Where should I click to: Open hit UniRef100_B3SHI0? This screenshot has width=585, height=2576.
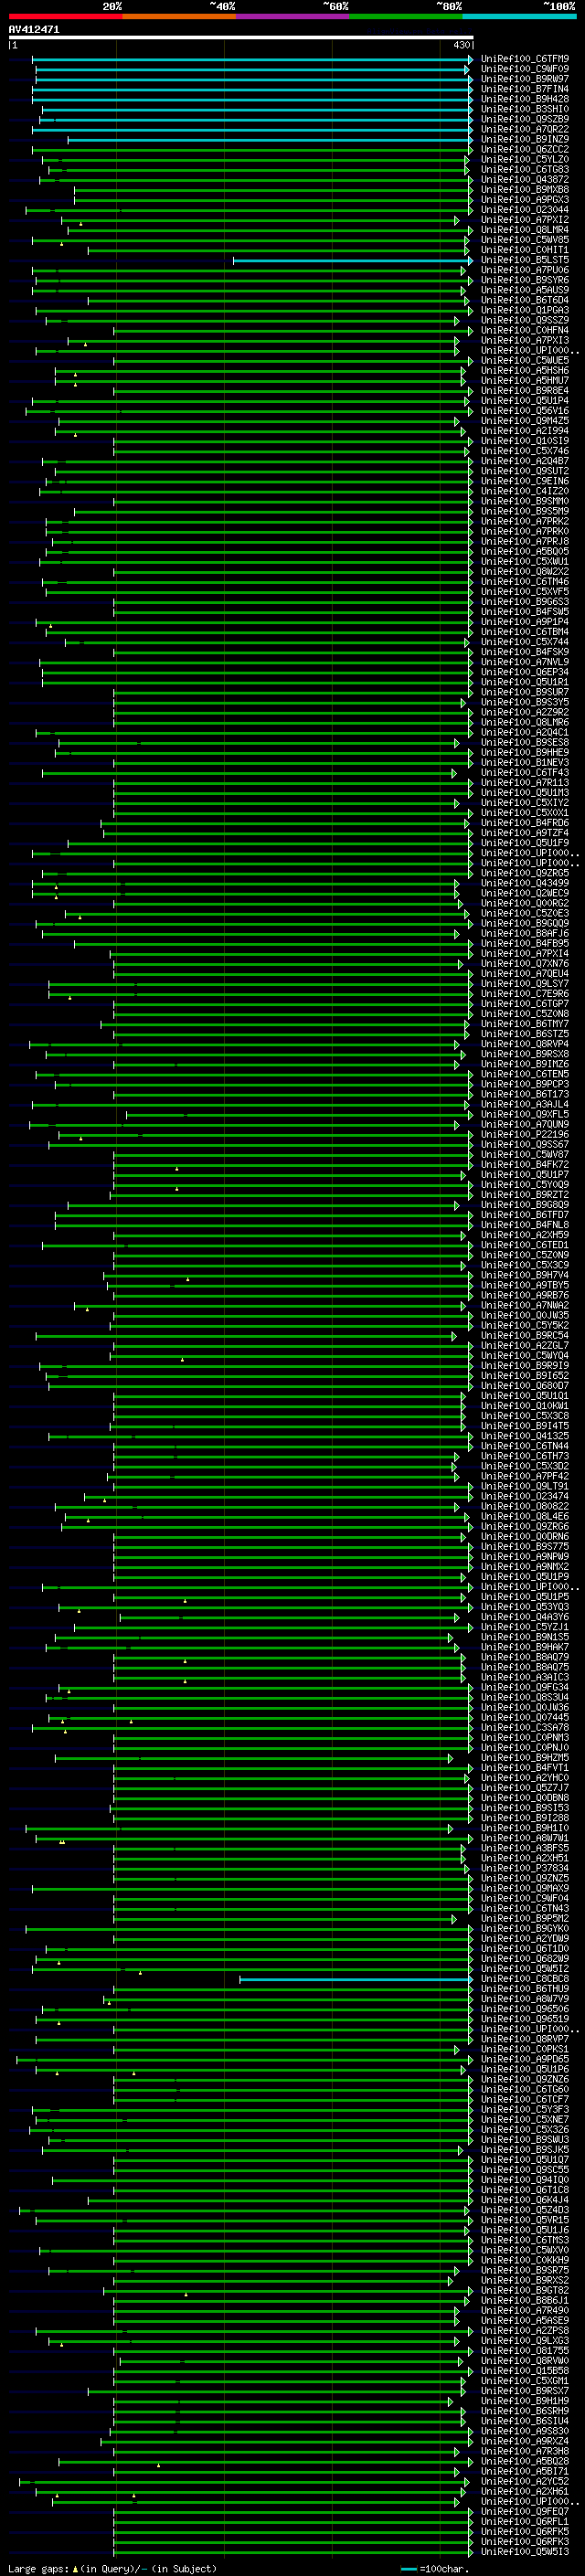(525, 109)
